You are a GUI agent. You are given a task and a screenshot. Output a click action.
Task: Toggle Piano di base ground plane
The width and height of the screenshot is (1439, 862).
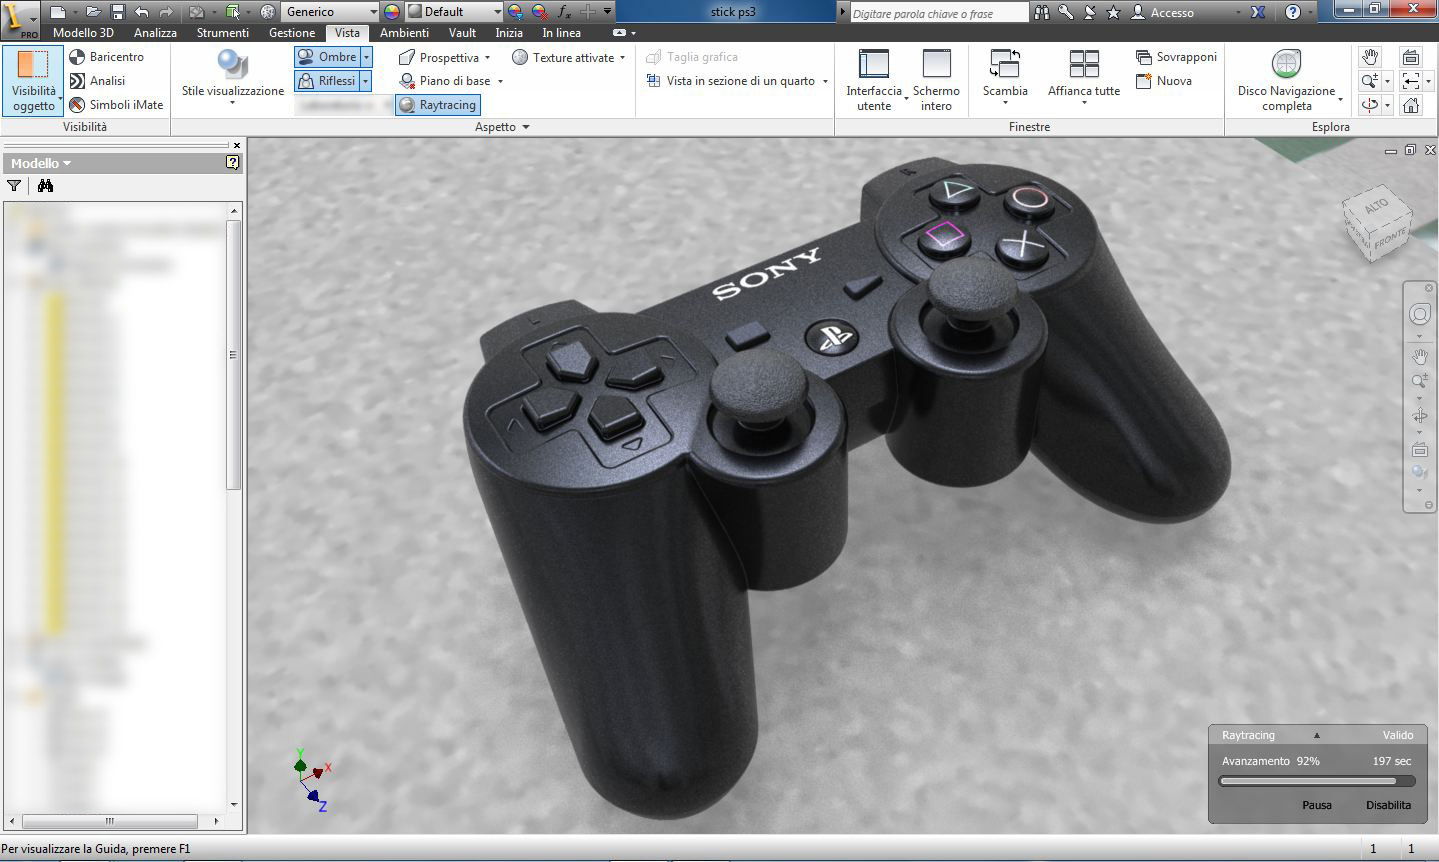pyautogui.click(x=445, y=81)
